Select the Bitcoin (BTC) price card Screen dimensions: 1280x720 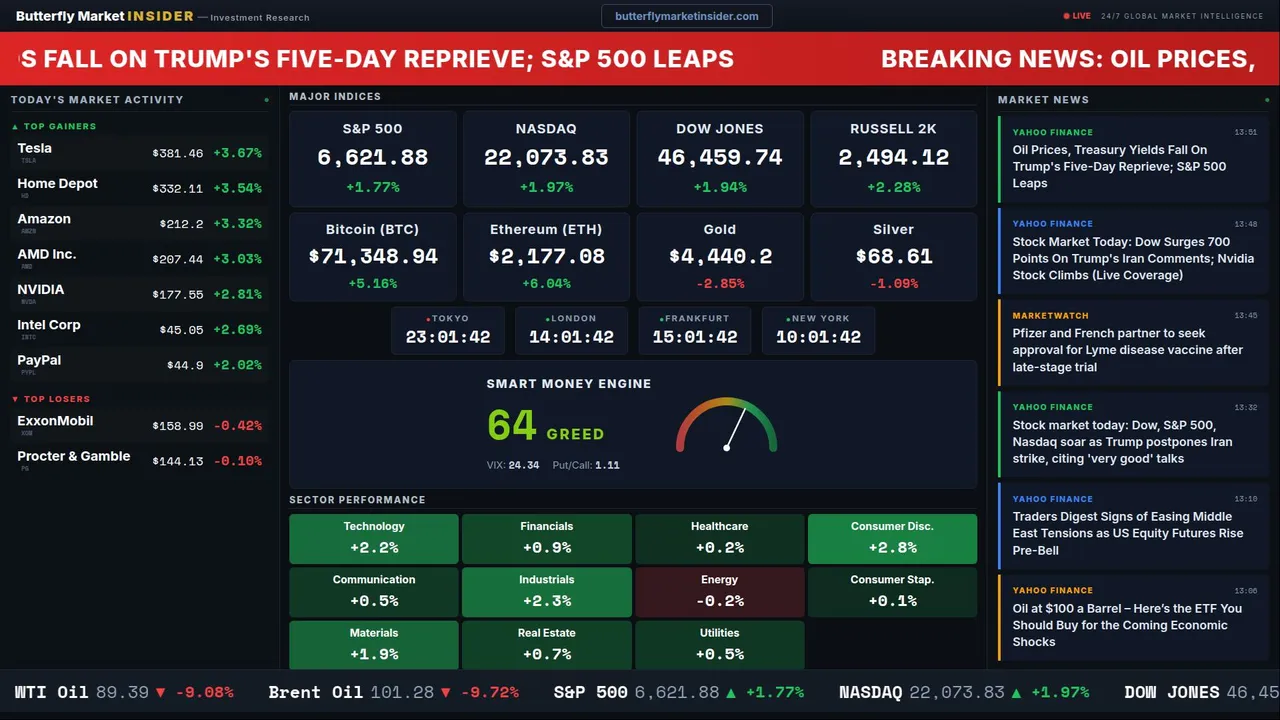[373, 256]
